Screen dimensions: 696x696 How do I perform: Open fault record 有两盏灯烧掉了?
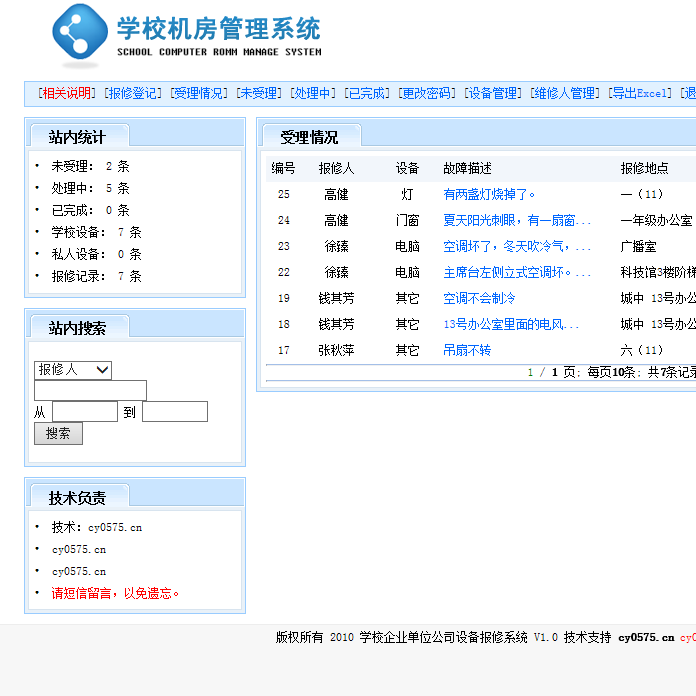489,194
